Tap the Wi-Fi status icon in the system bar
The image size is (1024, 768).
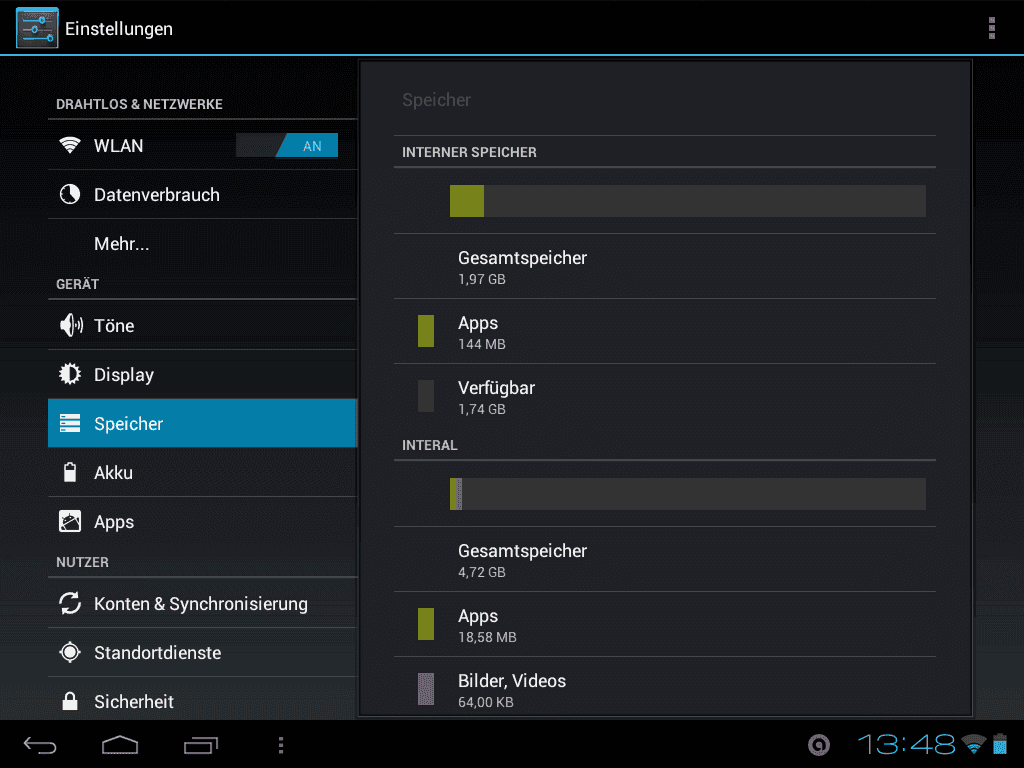[x=974, y=743]
